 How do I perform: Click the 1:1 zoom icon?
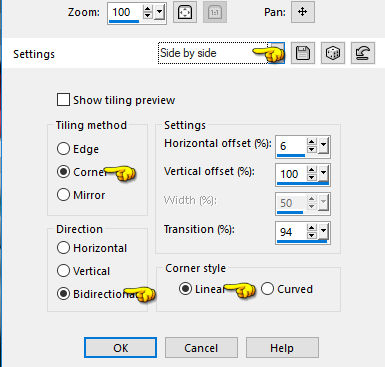215,12
